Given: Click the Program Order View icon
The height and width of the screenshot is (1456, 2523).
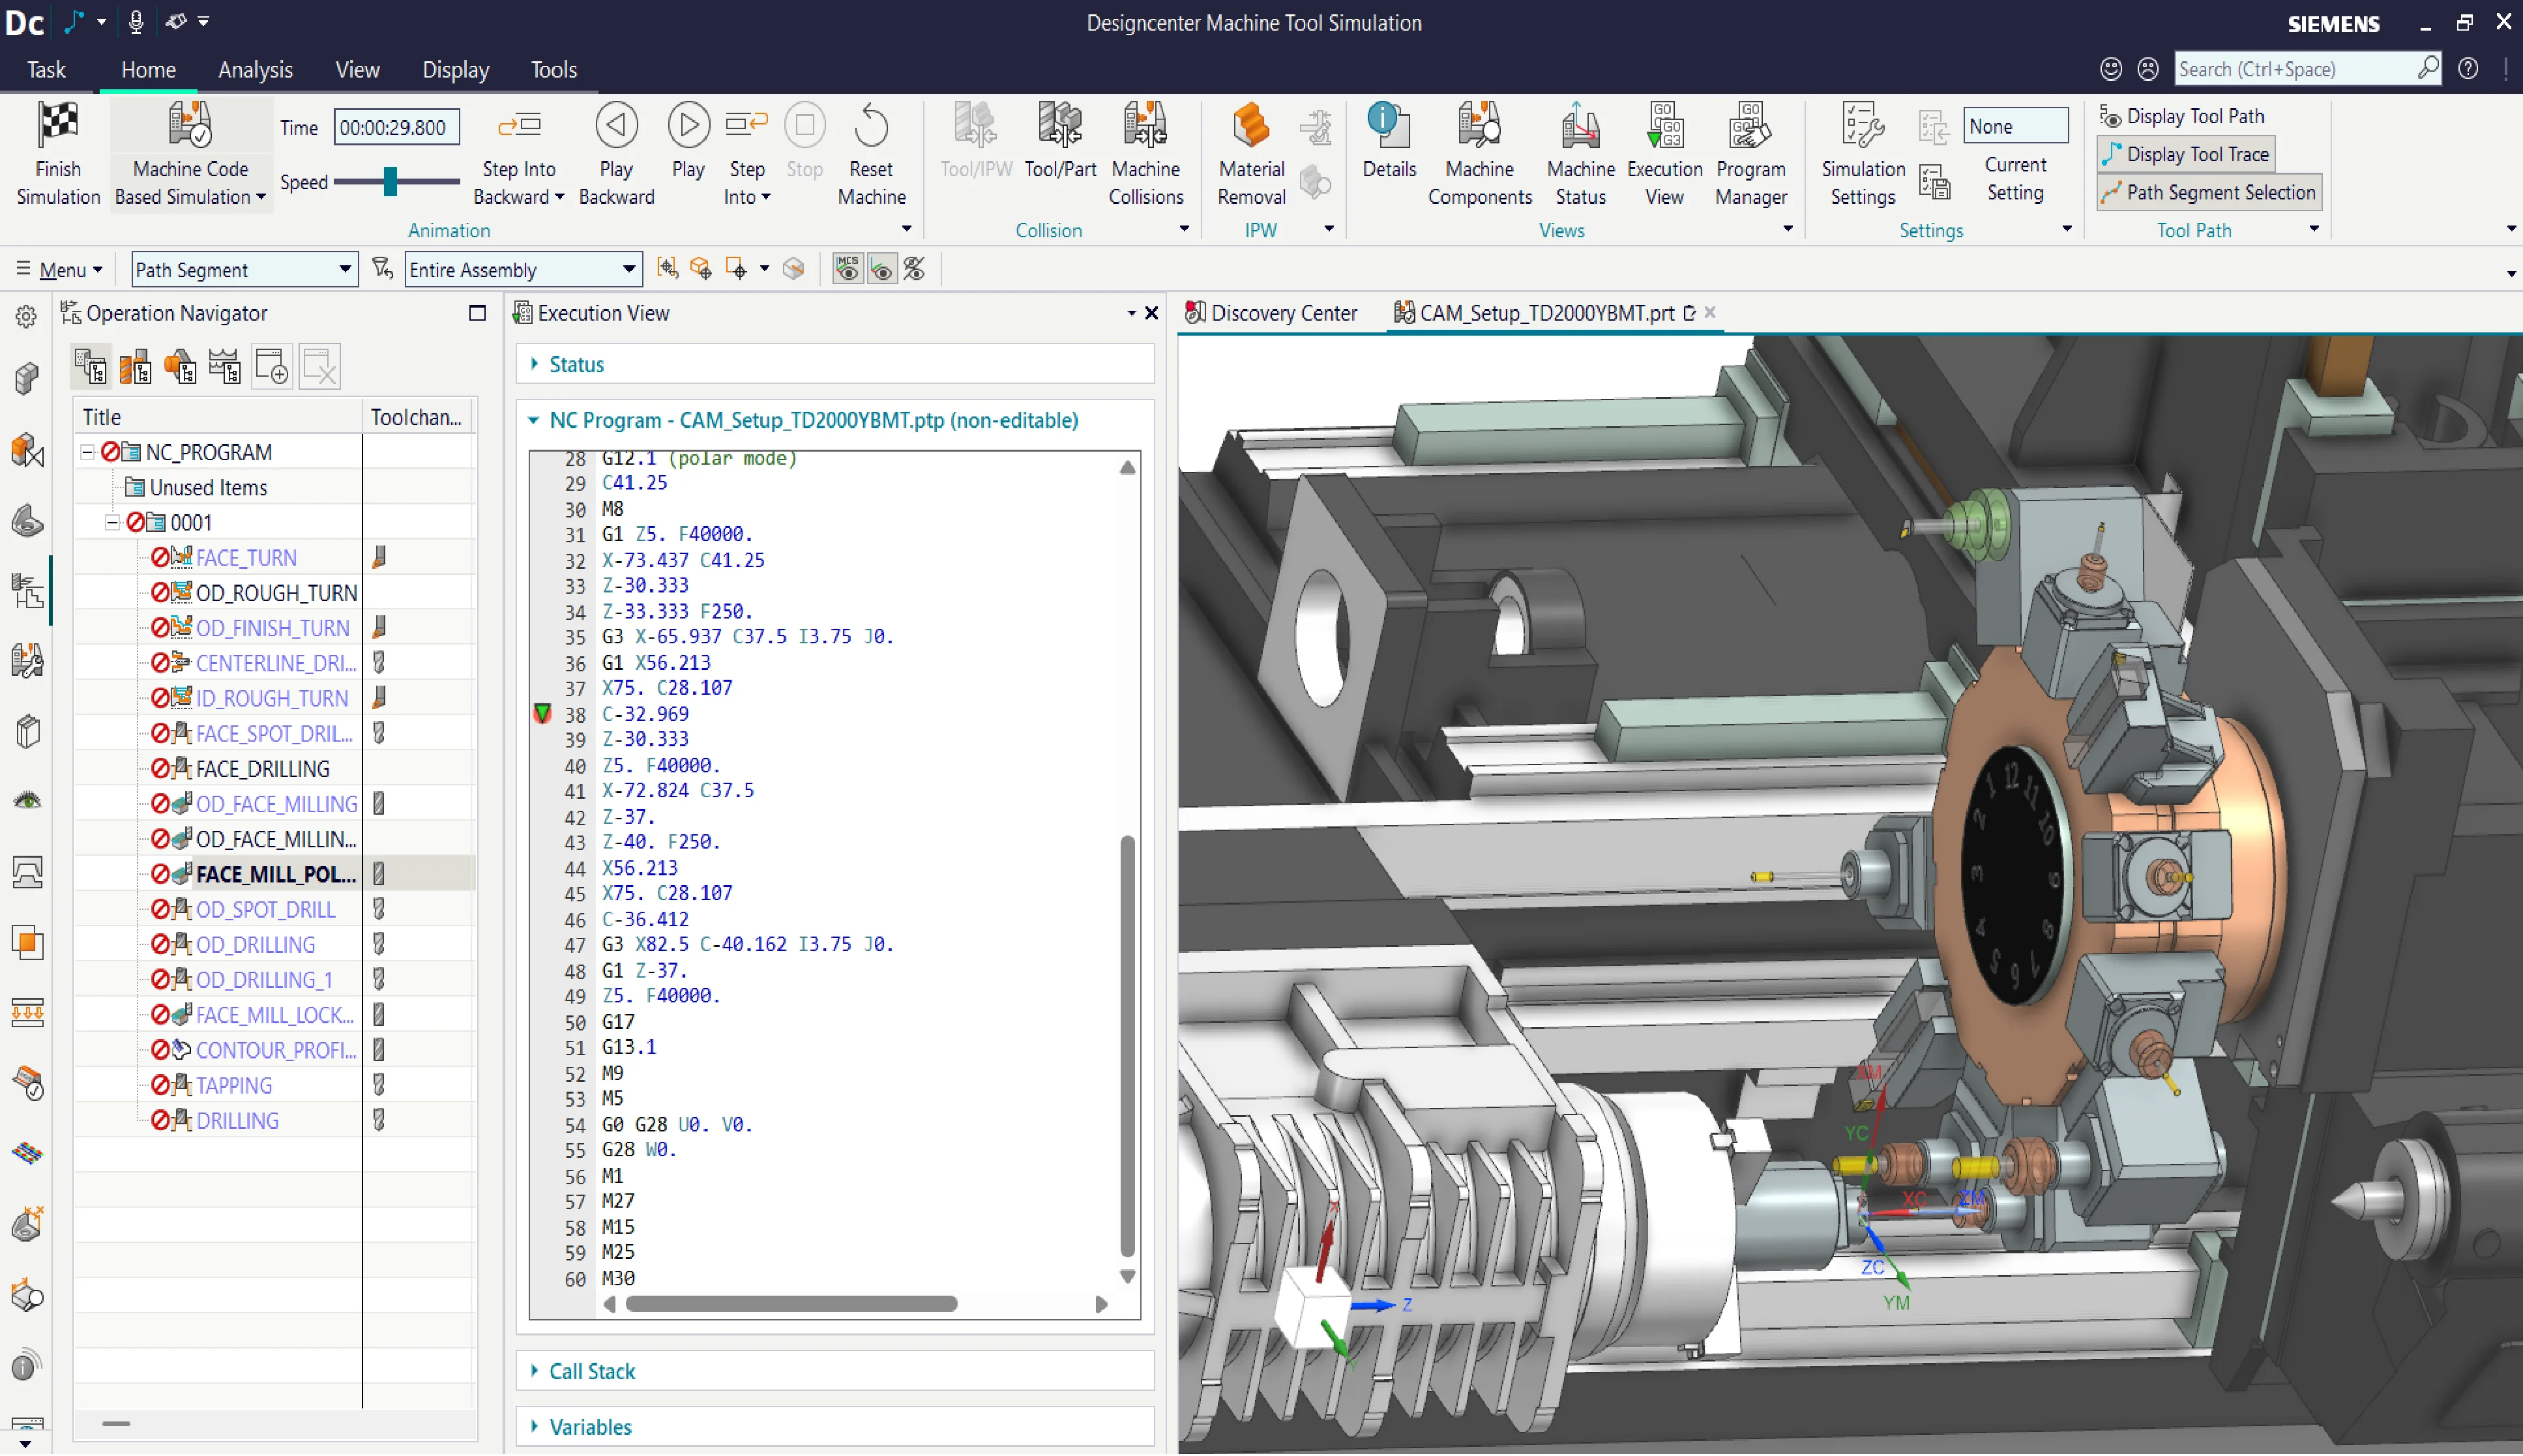Looking at the screenshot, I should (91, 366).
